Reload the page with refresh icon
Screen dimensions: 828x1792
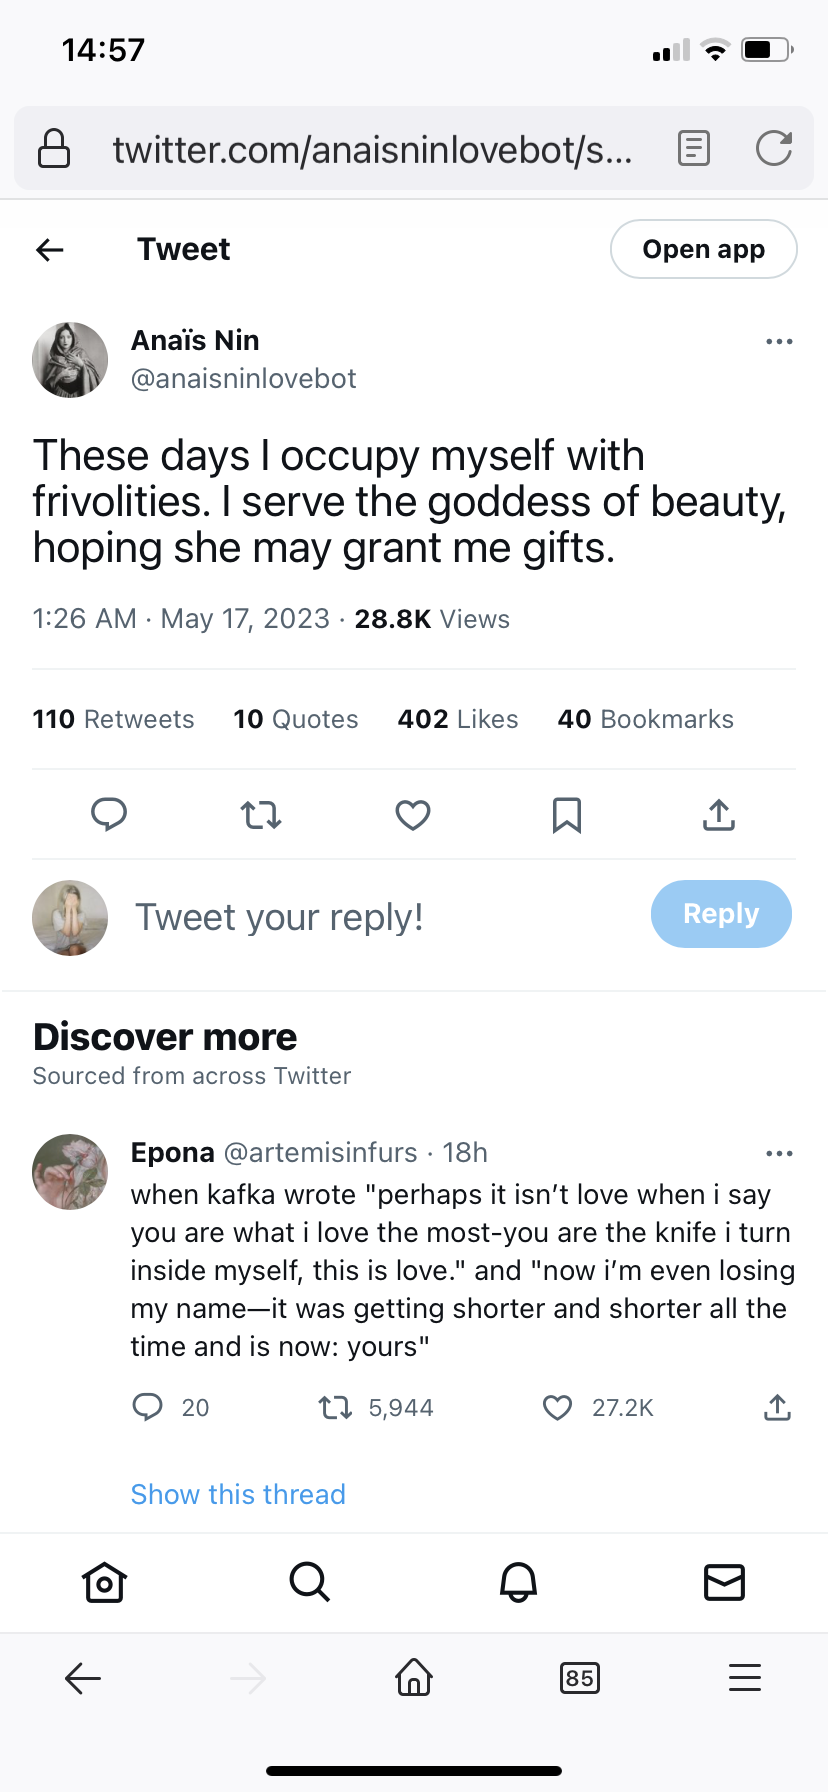click(774, 149)
